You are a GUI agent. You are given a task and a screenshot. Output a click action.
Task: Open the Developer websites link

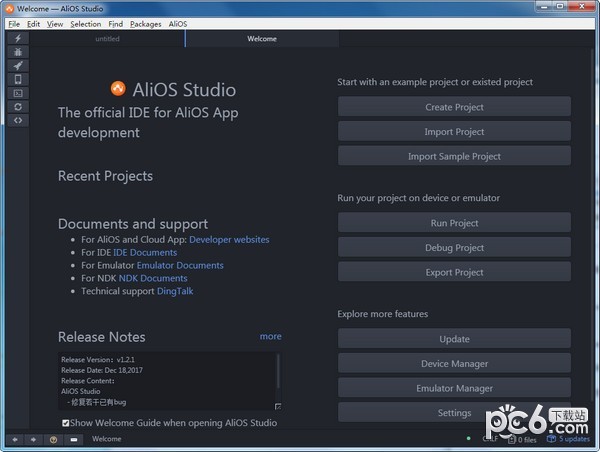229,240
